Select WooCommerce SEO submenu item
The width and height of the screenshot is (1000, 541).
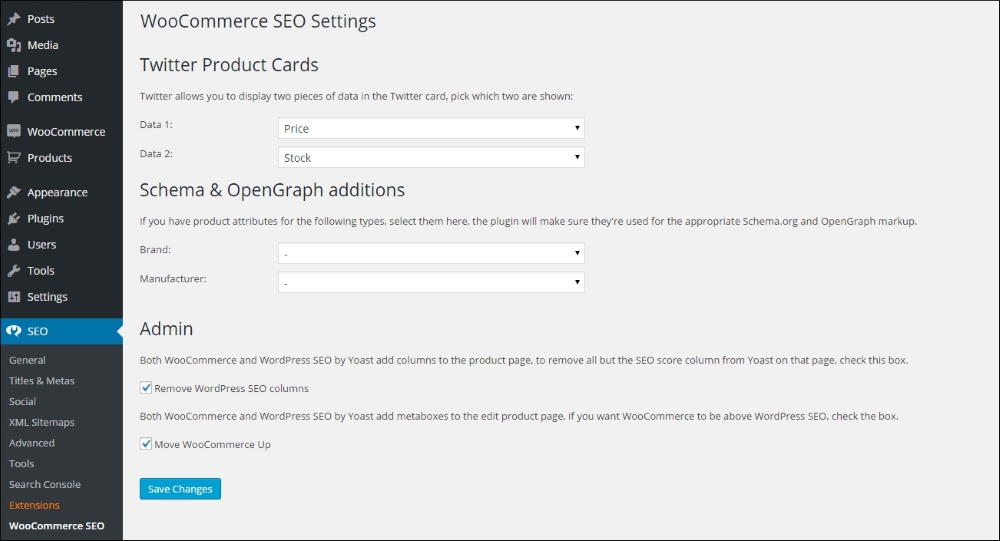(57, 526)
